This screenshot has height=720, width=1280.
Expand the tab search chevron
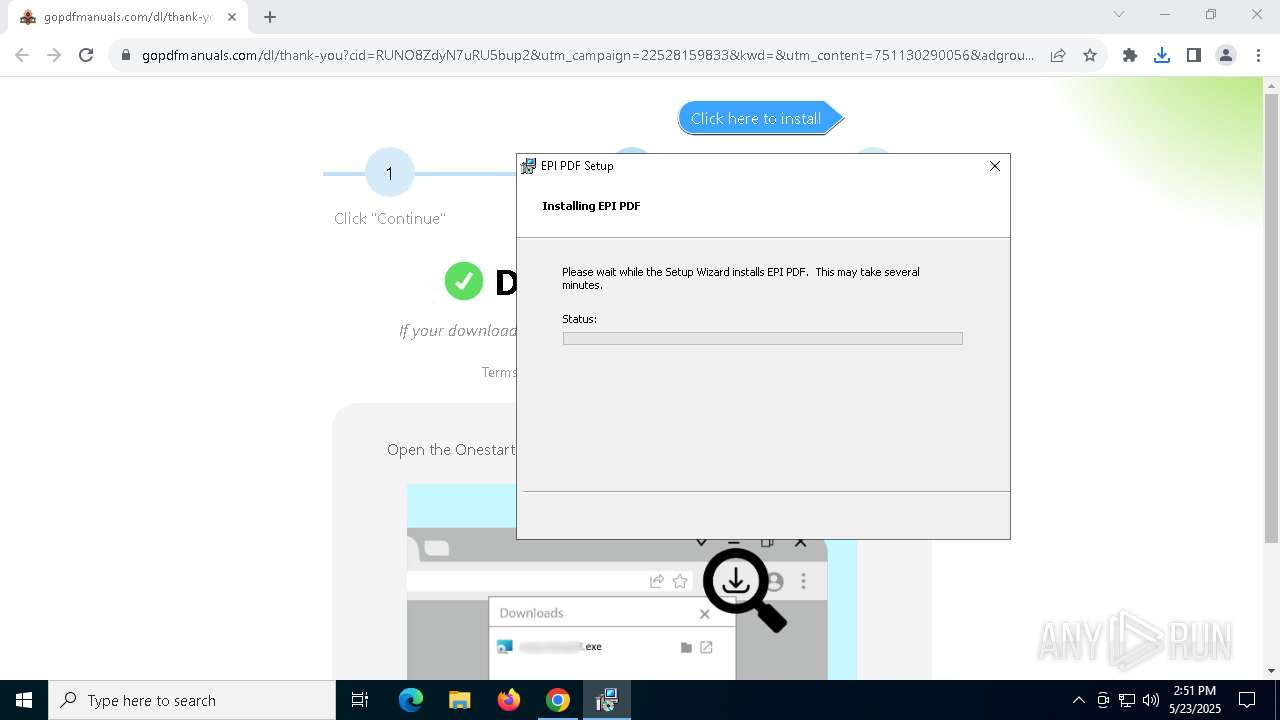point(1119,14)
